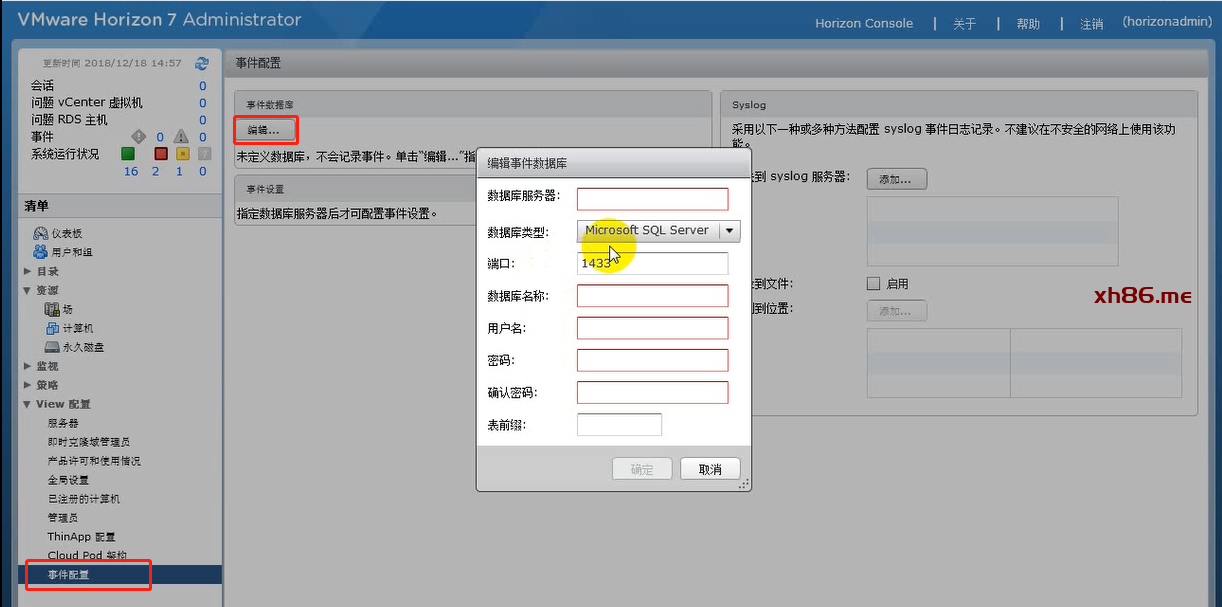
Task: Collapse the View 配置 tree section
Action: [28, 404]
